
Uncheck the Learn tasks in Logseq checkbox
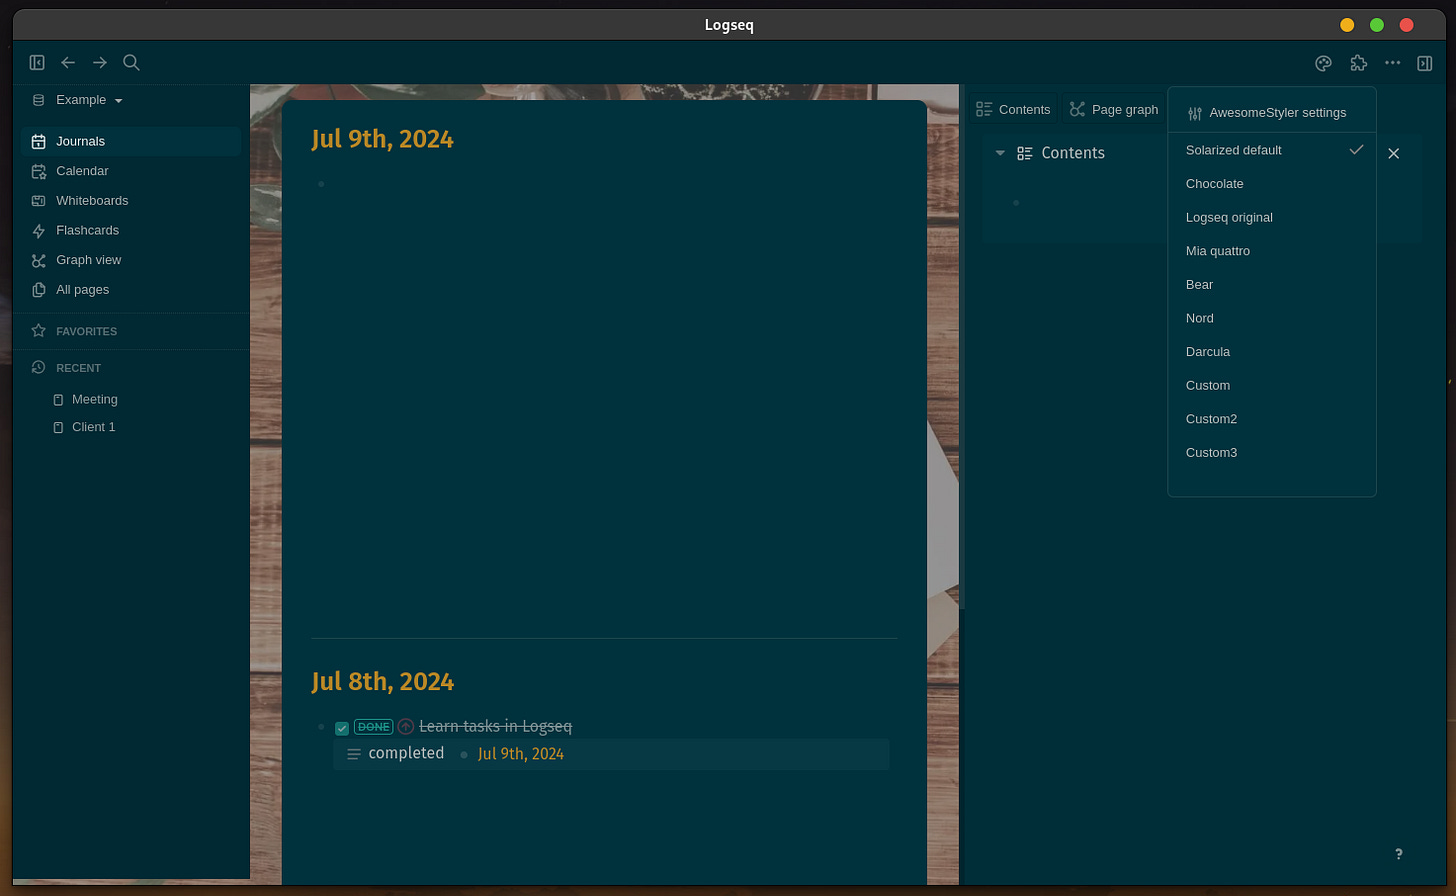342,728
